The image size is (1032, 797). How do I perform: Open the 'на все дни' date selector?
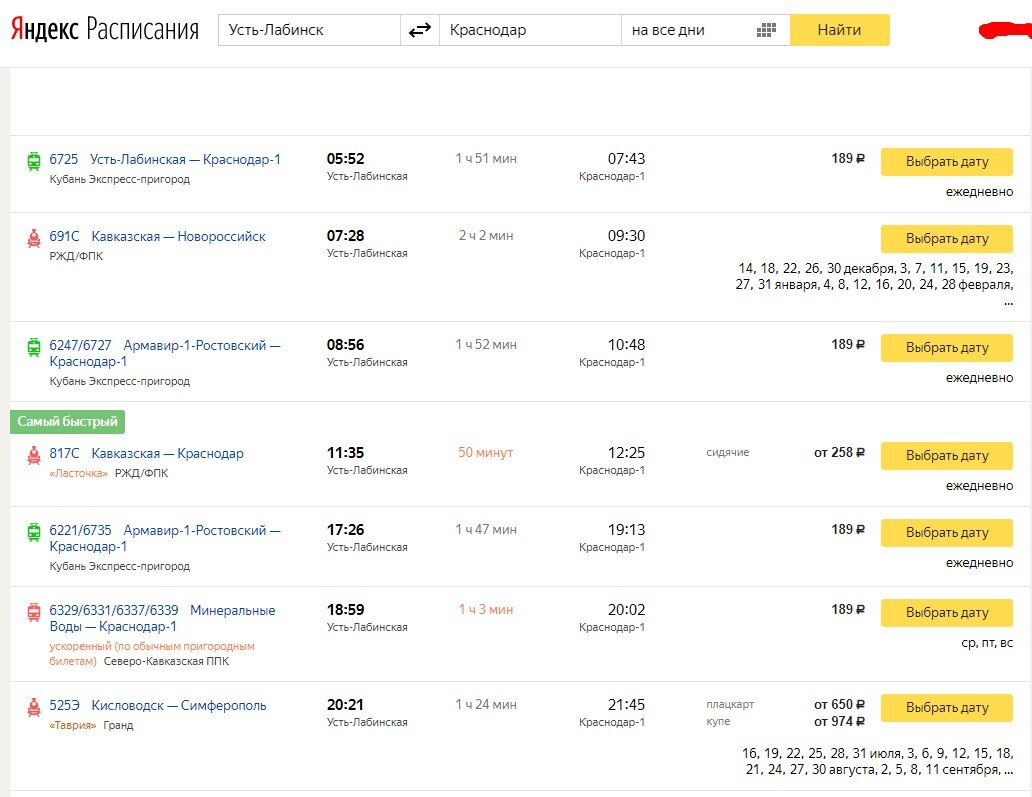pyautogui.click(x=690, y=30)
